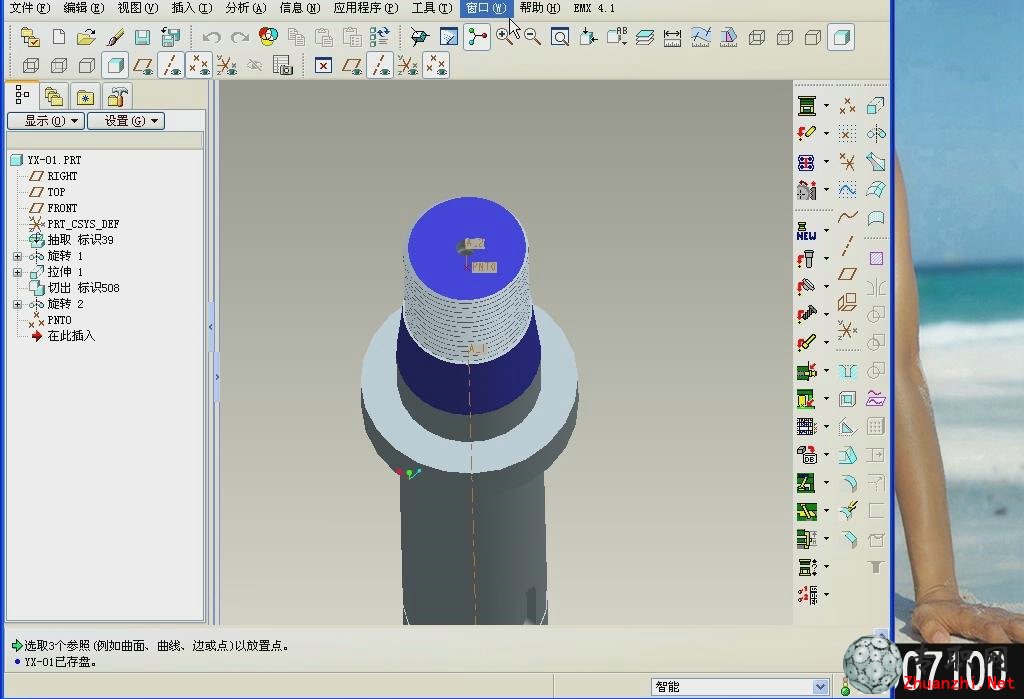This screenshot has width=1024, height=699.
Task: Open the layers stack icon
Action: 645,37
